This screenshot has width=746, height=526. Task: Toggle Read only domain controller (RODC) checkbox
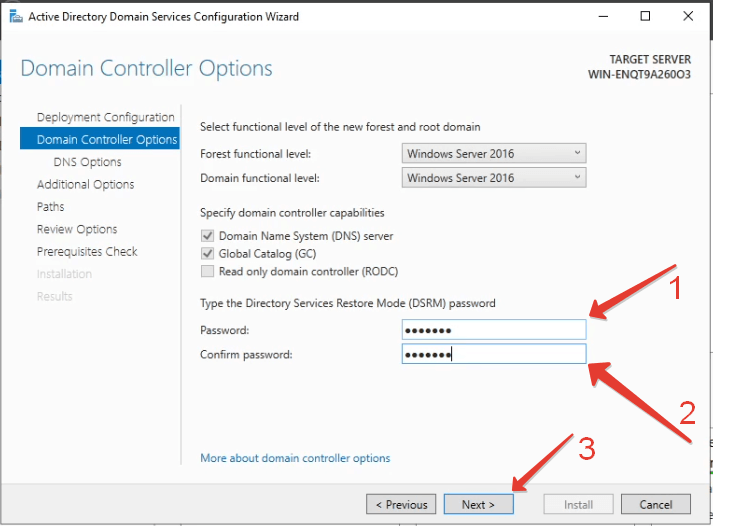[207, 271]
